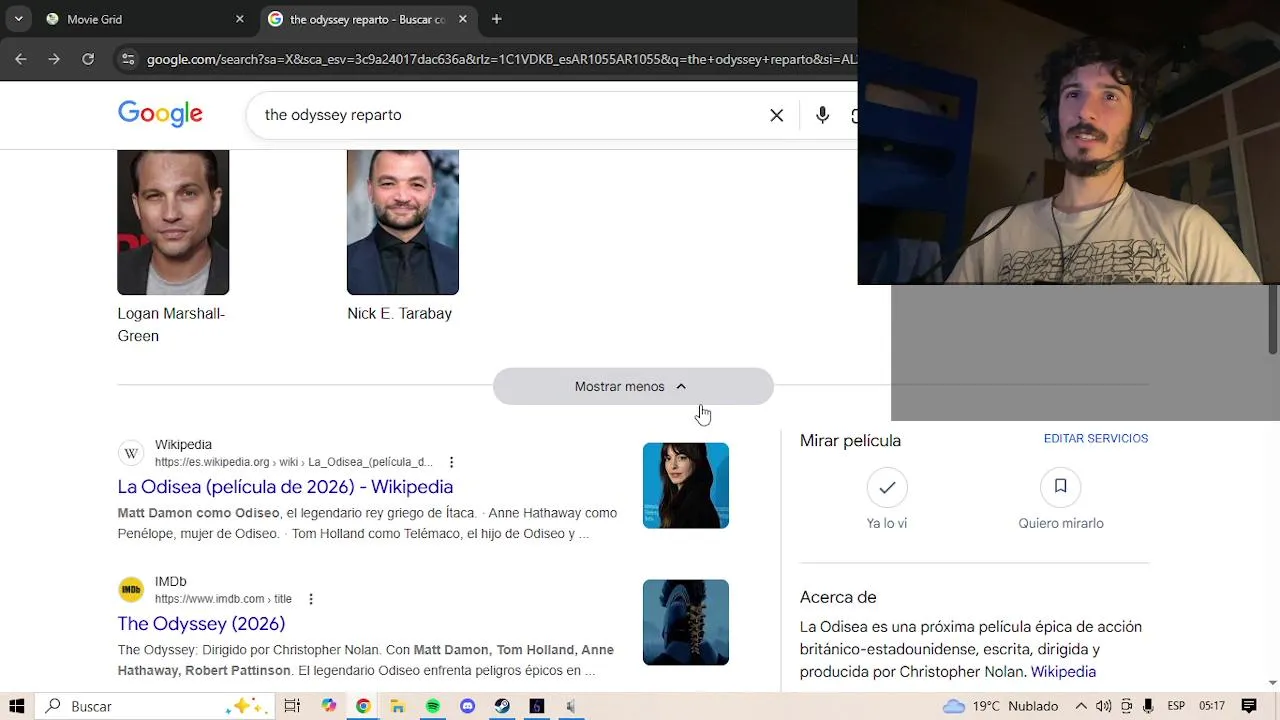Viewport: 1280px width, 720px height.
Task: Select the odyssey reparto tab
Action: [366, 19]
